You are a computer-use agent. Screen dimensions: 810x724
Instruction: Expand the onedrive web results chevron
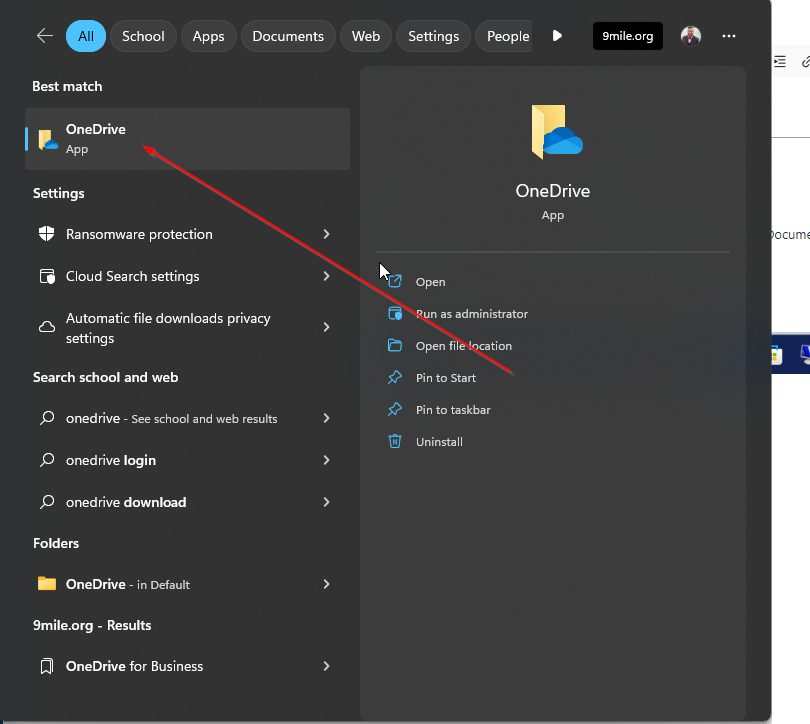pos(326,418)
